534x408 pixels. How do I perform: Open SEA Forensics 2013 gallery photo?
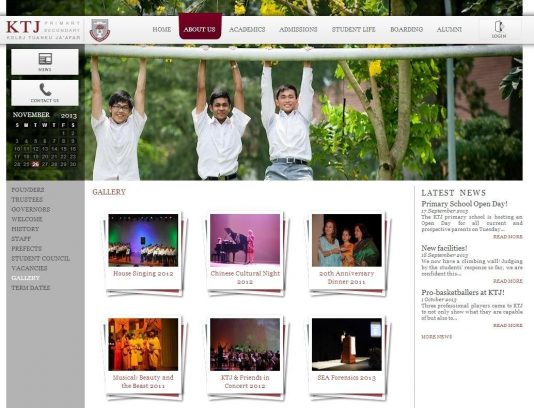pos(347,344)
